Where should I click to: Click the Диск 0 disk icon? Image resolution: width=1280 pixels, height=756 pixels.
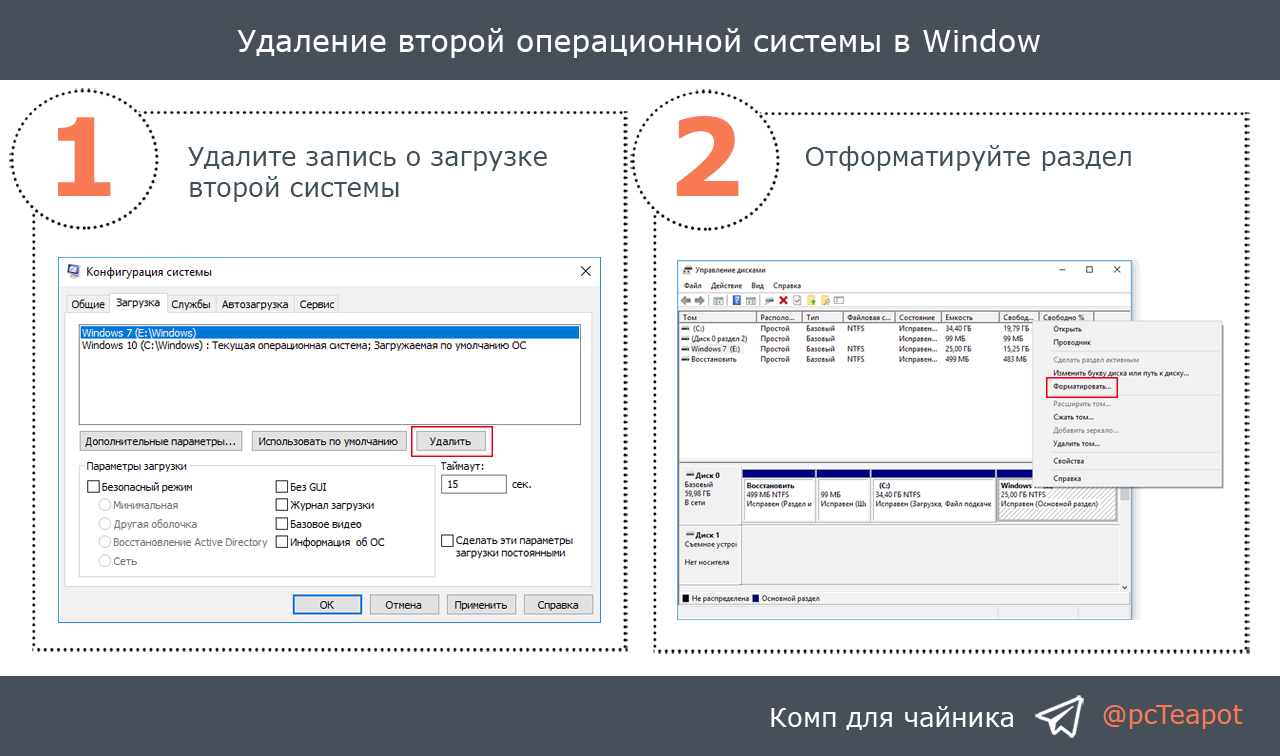688,475
